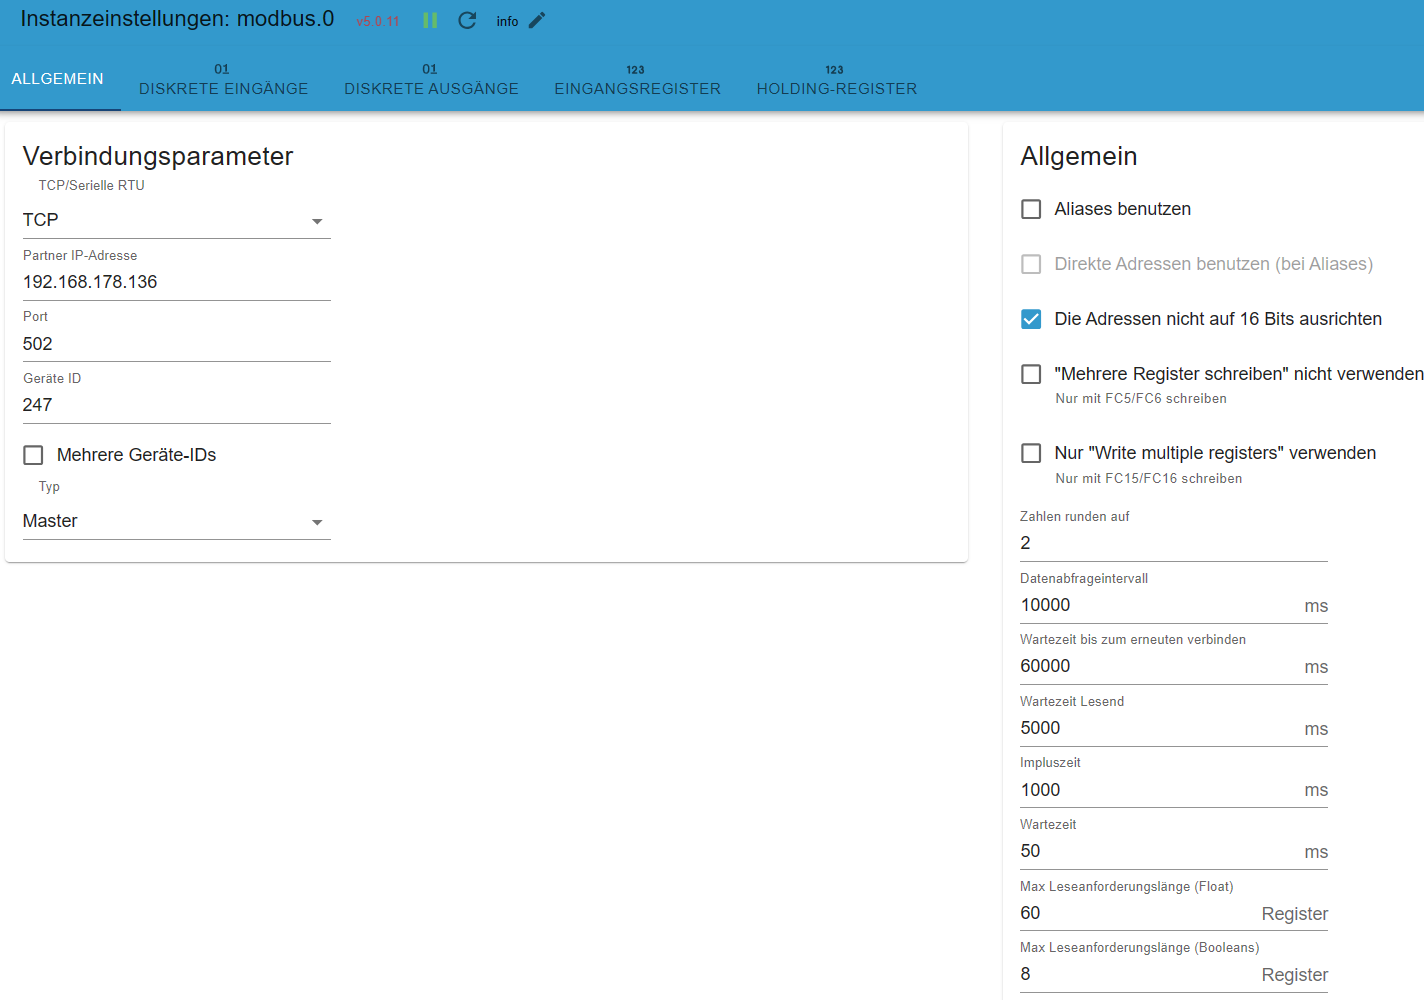1424x1000 pixels.
Task: Open the Diskrete Ausgänge tab
Action: (x=431, y=79)
